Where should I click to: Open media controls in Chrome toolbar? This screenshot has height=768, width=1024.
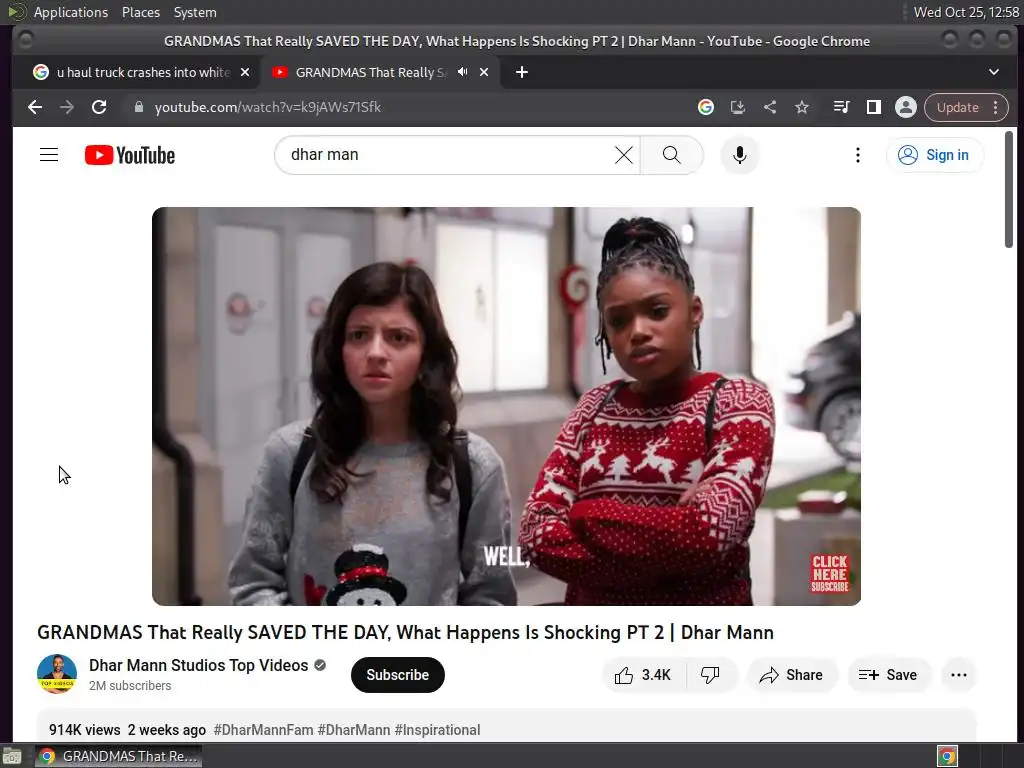pyautogui.click(x=841, y=107)
